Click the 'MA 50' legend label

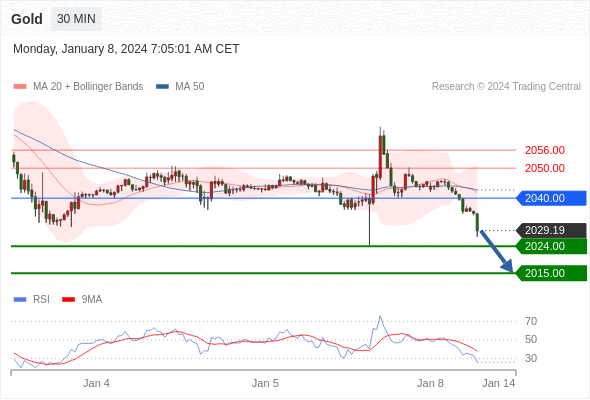(190, 87)
